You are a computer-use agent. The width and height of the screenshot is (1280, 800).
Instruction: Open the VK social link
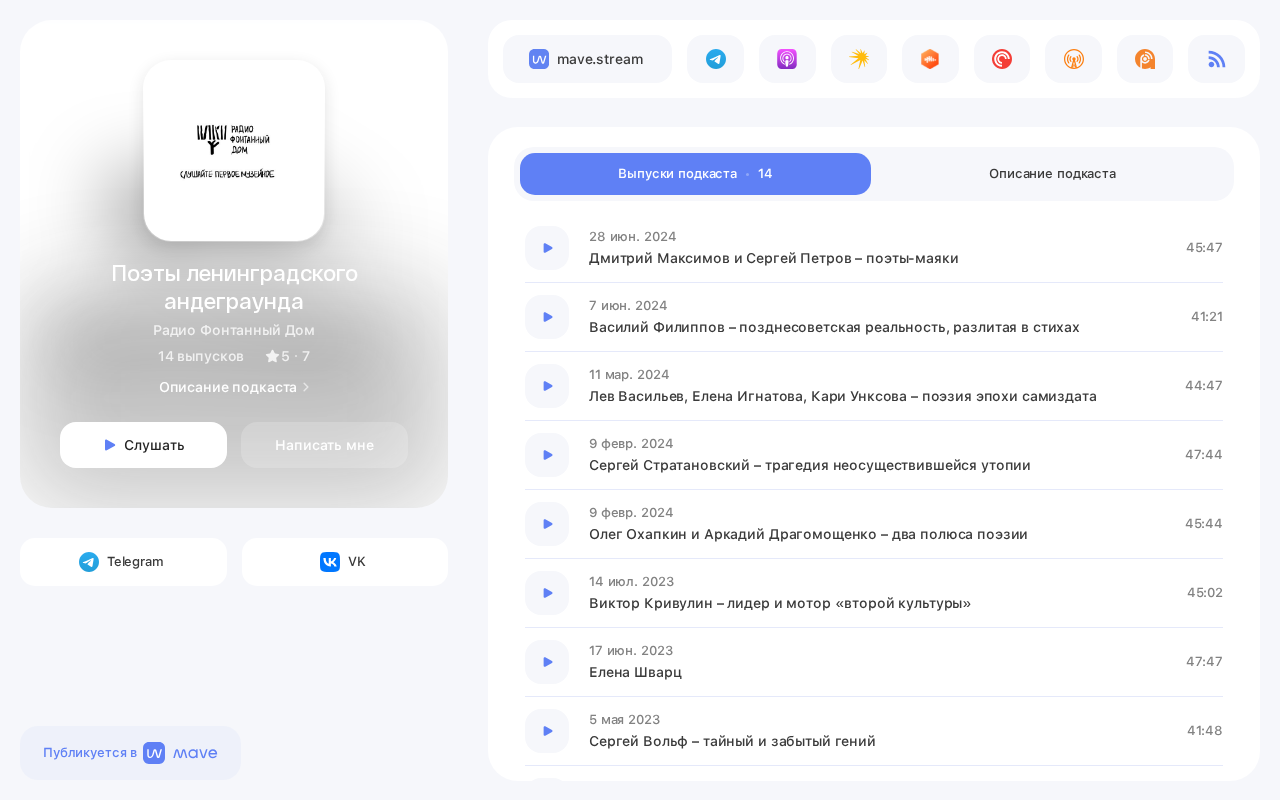tap(345, 562)
